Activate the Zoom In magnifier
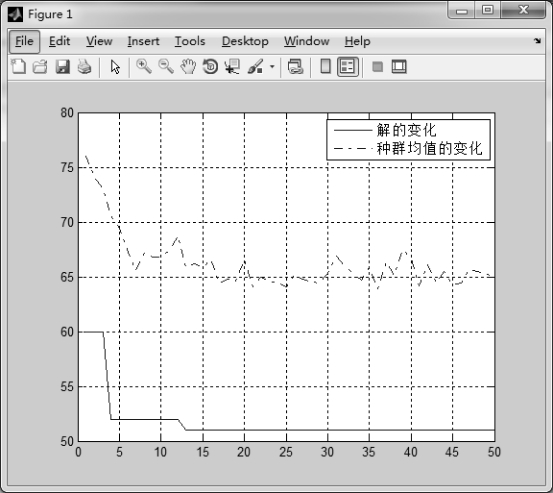Viewport: 553px width, 493px height. tap(144, 66)
